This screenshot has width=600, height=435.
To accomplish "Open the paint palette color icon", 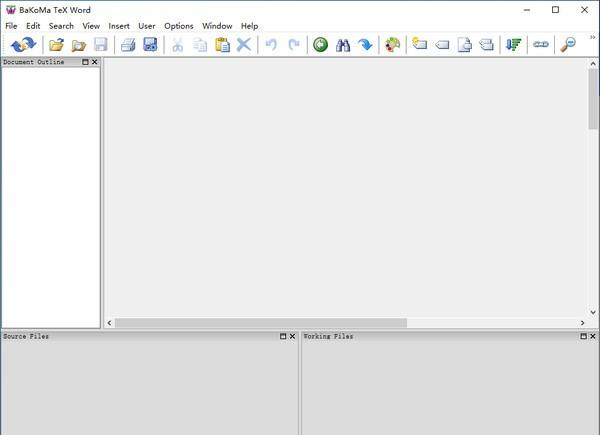I will tap(392, 45).
